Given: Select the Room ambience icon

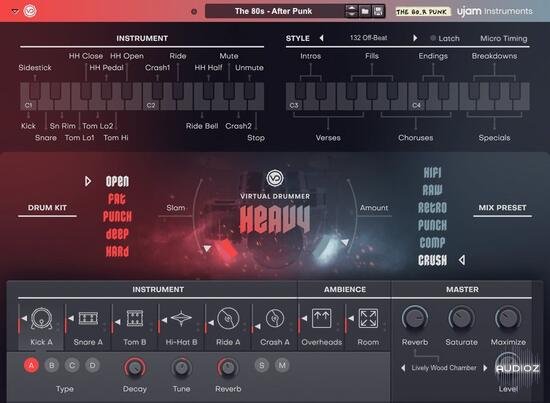Looking at the screenshot, I should 368,318.
